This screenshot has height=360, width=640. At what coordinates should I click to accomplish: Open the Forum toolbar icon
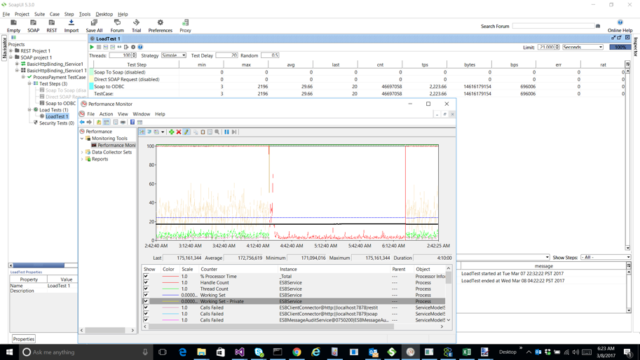(x=117, y=26)
